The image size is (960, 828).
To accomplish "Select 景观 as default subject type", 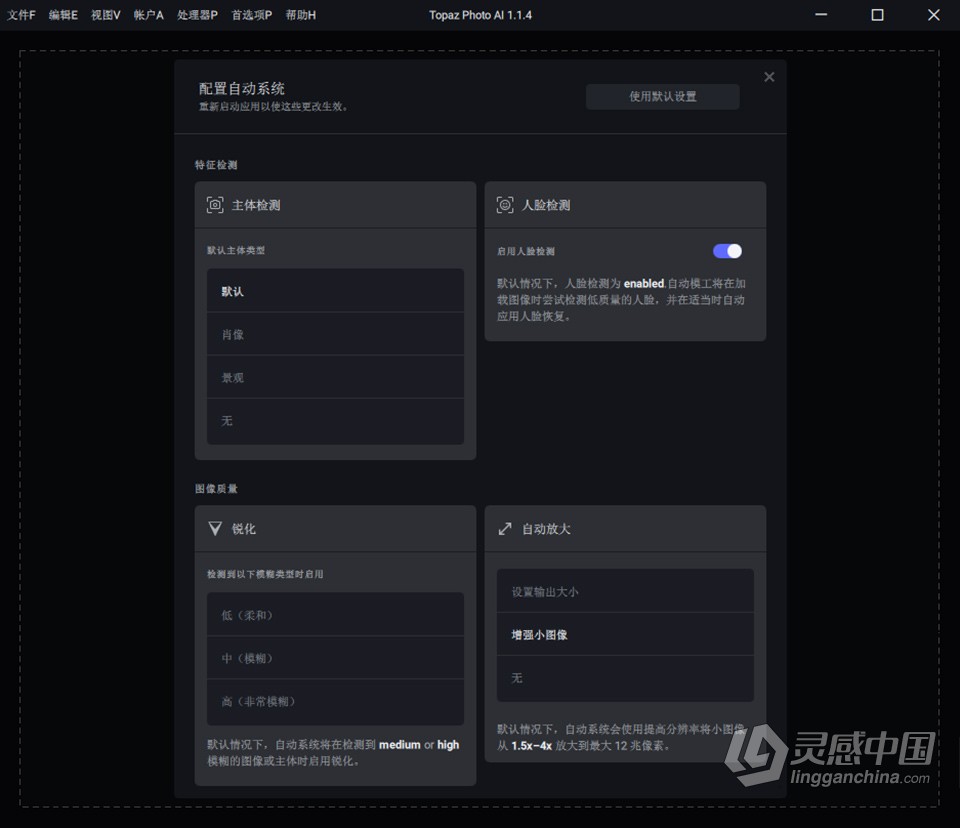I will pos(335,377).
